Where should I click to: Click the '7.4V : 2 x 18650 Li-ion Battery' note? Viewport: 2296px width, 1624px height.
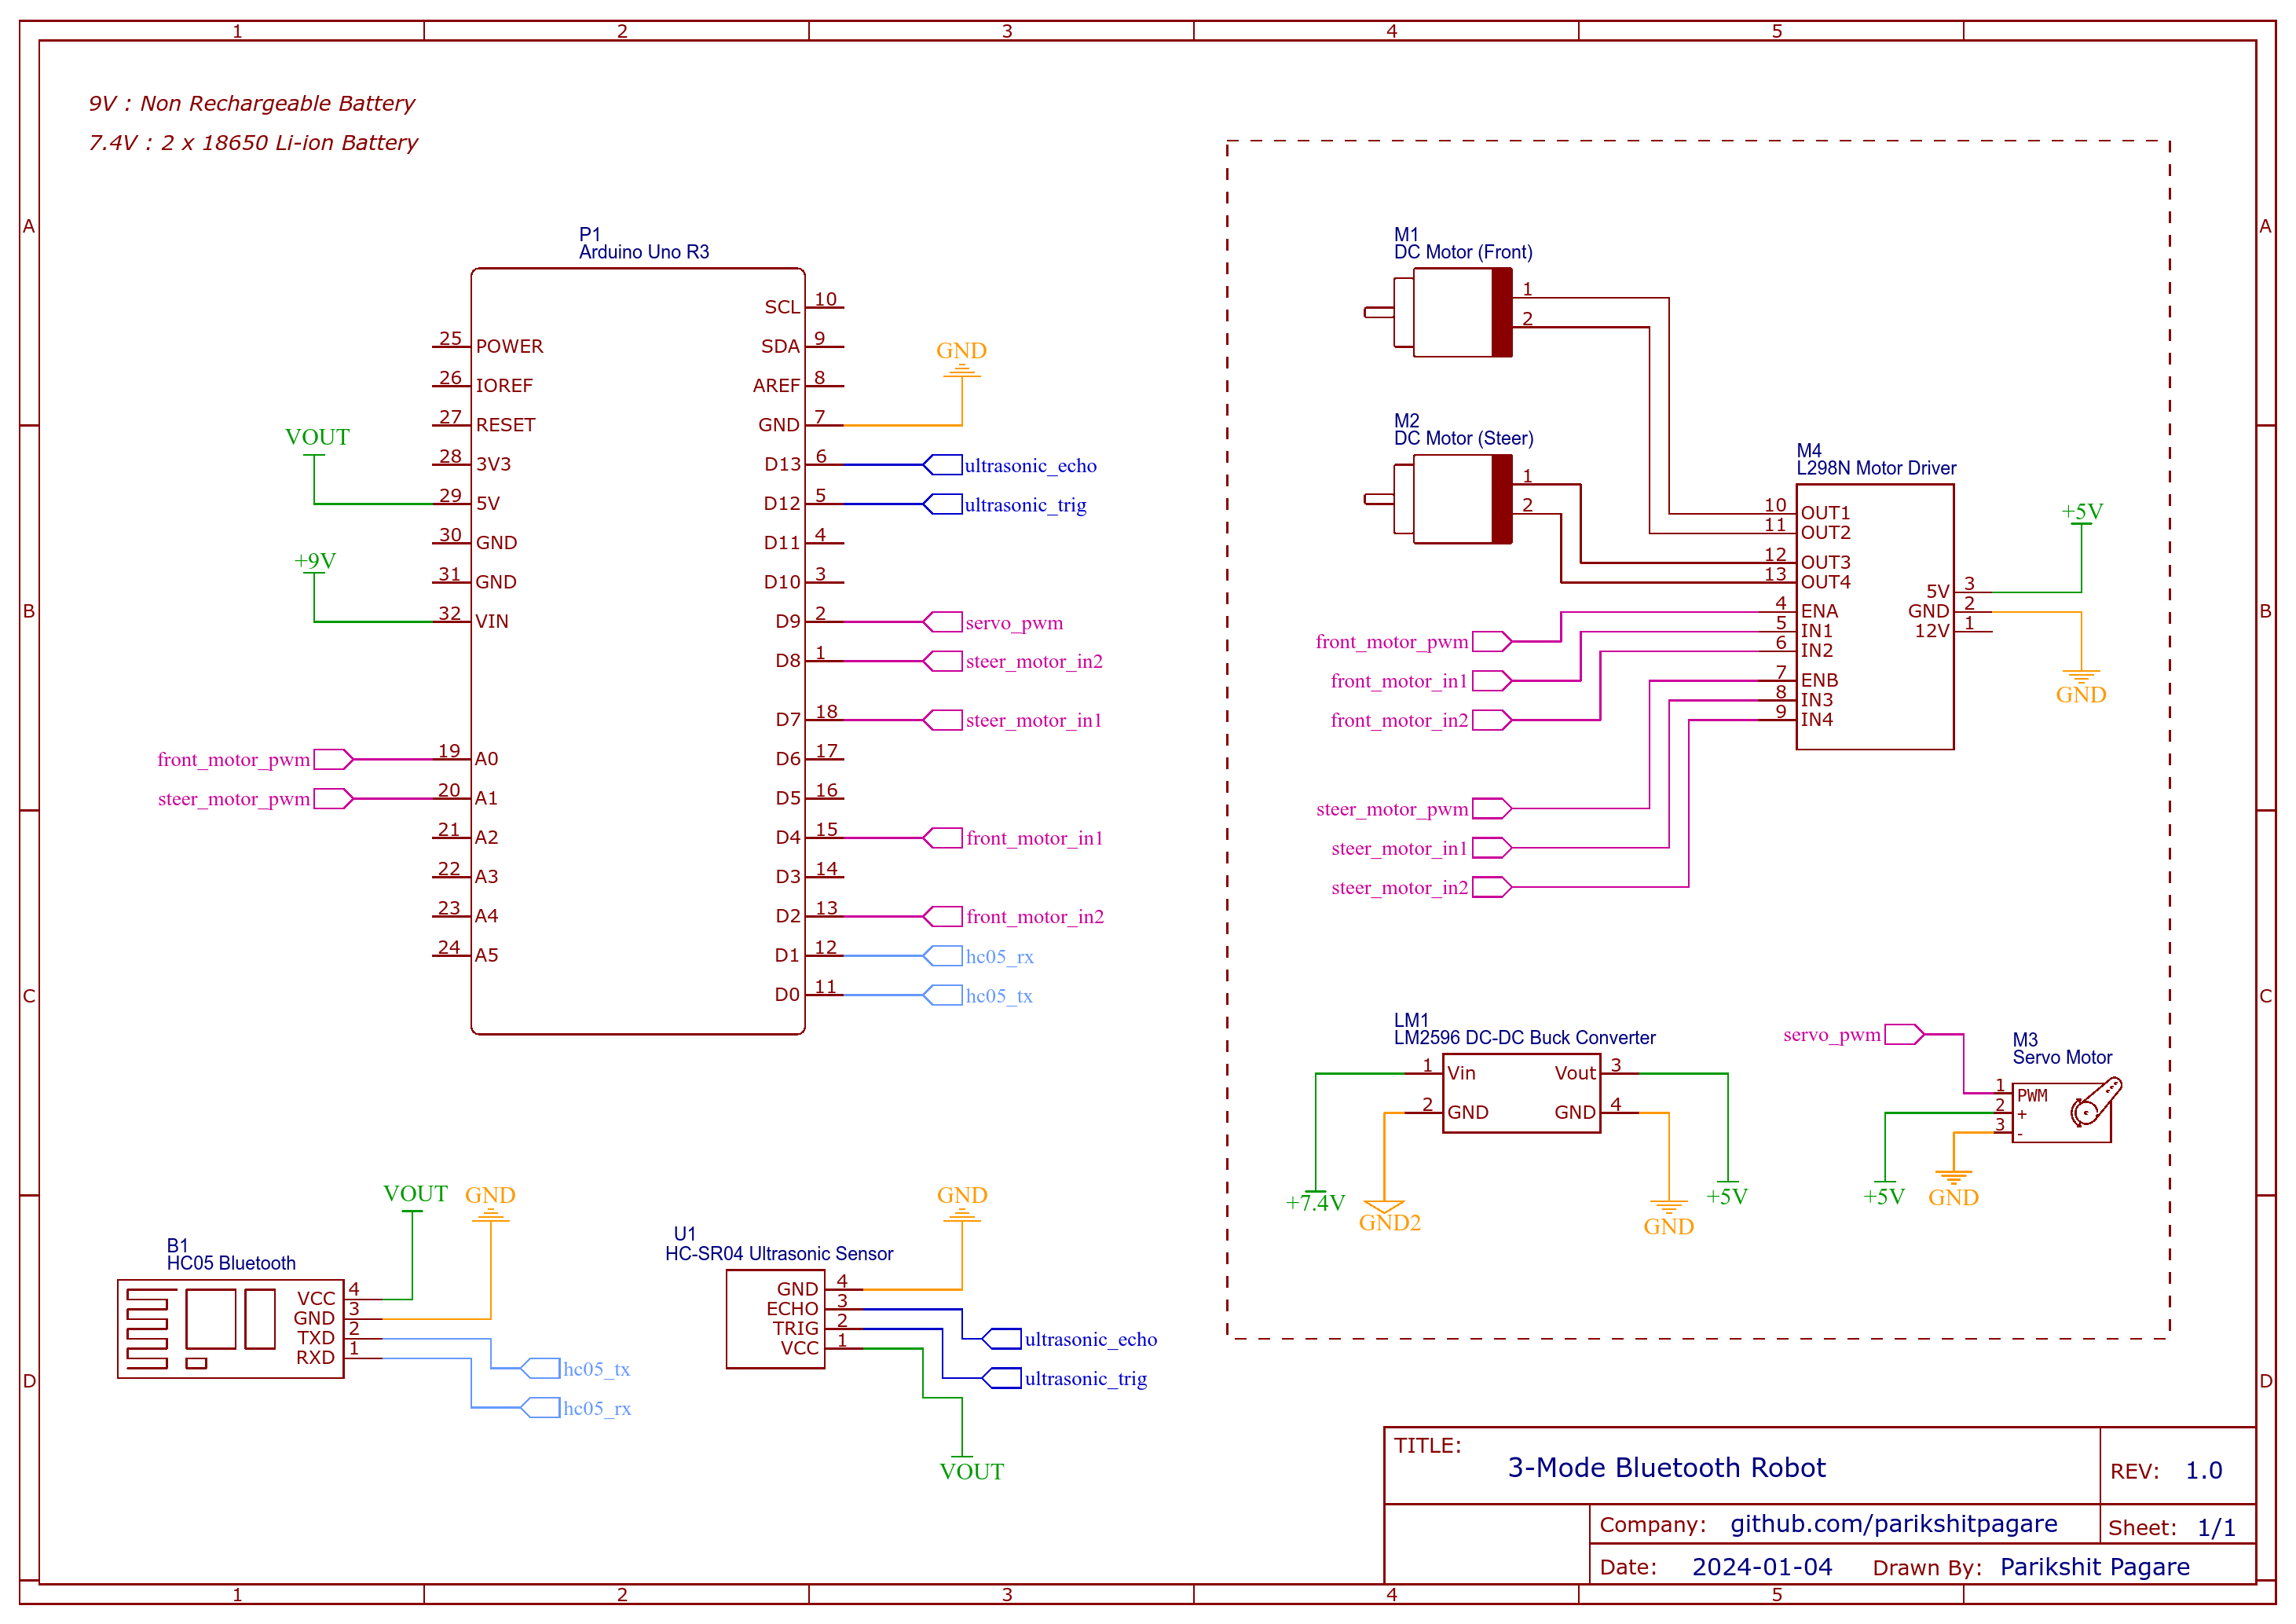click(x=253, y=143)
